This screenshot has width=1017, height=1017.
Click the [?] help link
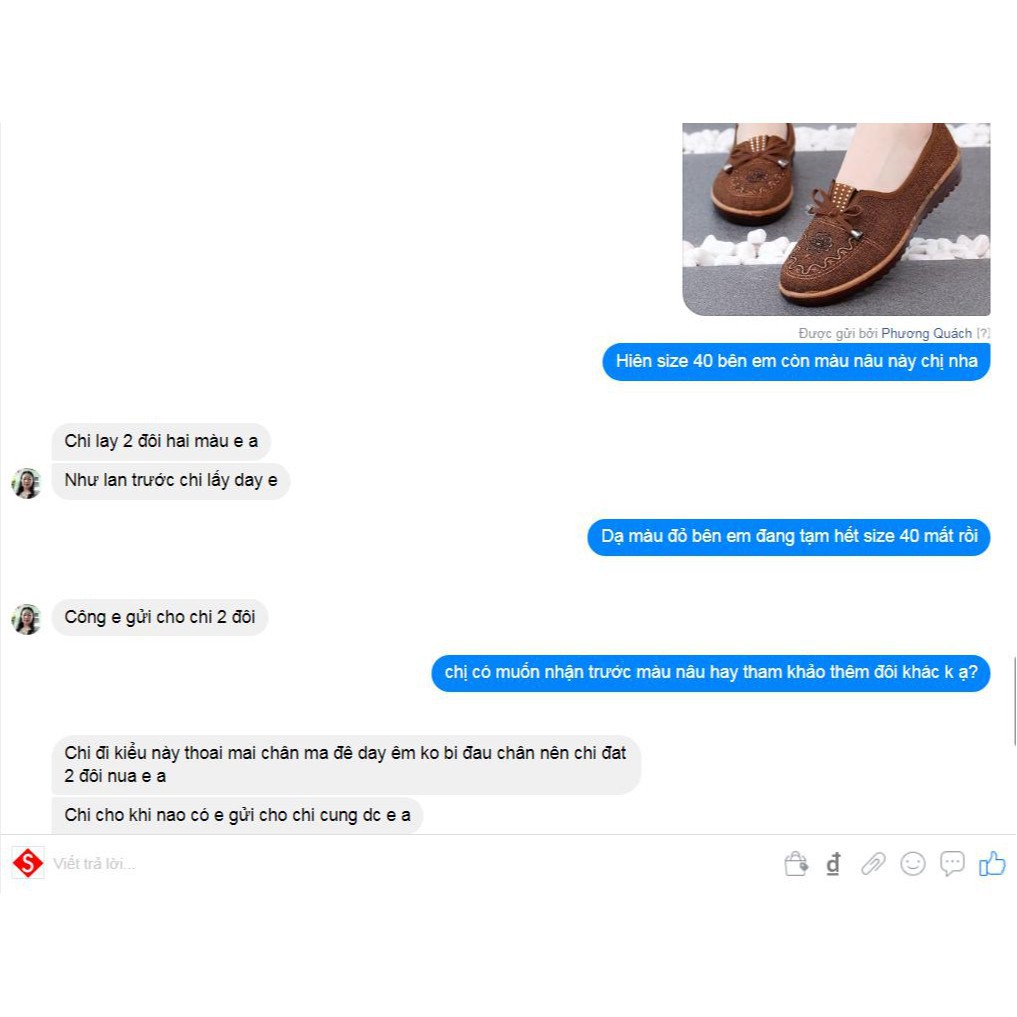(983, 333)
